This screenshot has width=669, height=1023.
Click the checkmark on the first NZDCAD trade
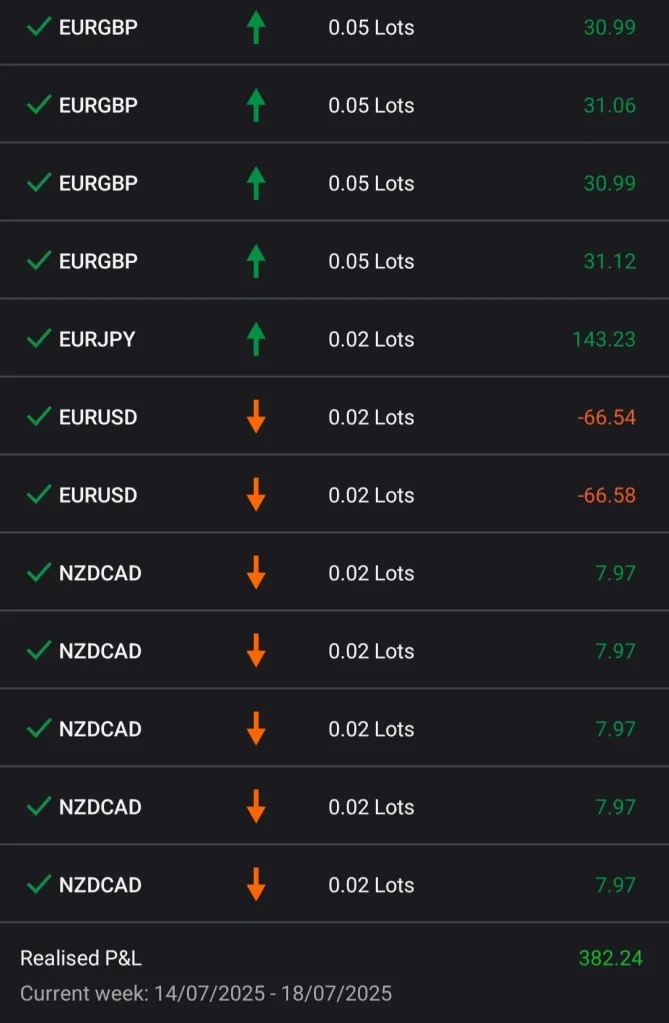pyautogui.click(x=39, y=573)
